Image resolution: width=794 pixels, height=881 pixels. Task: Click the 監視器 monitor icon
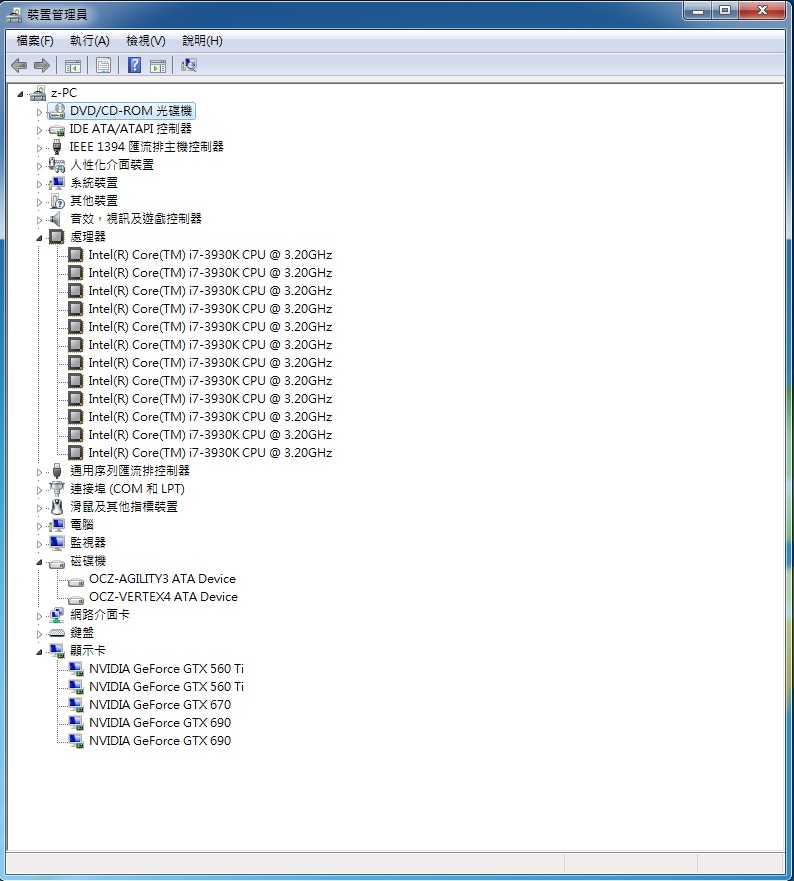pos(57,543)
